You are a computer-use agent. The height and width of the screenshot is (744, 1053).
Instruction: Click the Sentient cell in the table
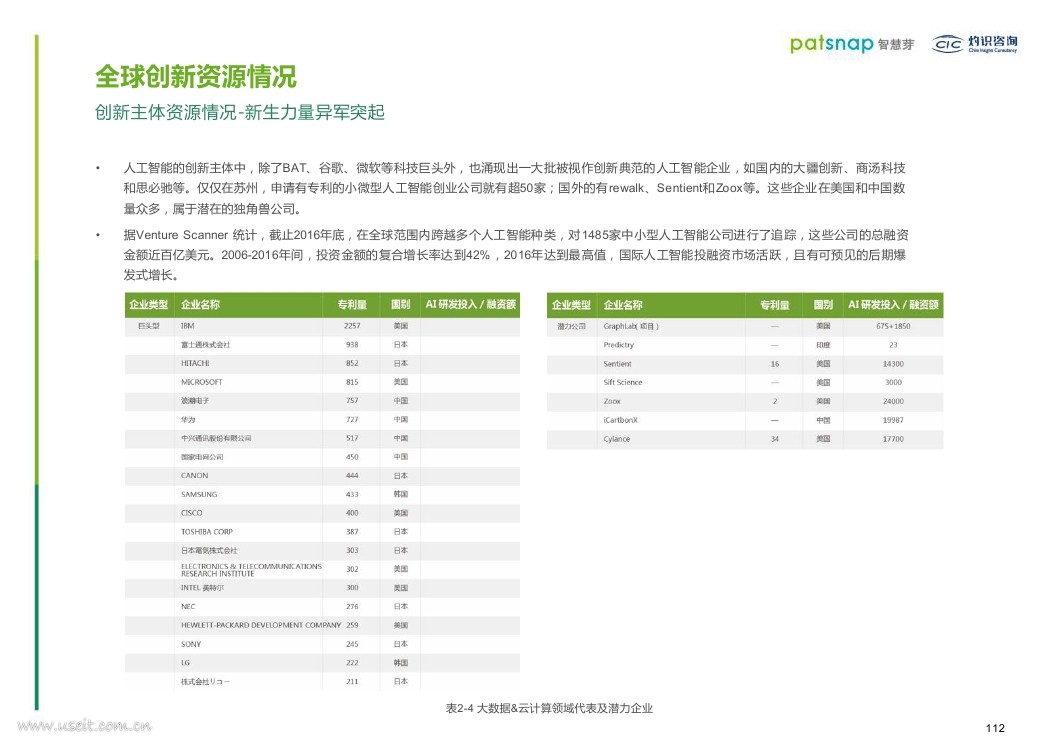617,364
